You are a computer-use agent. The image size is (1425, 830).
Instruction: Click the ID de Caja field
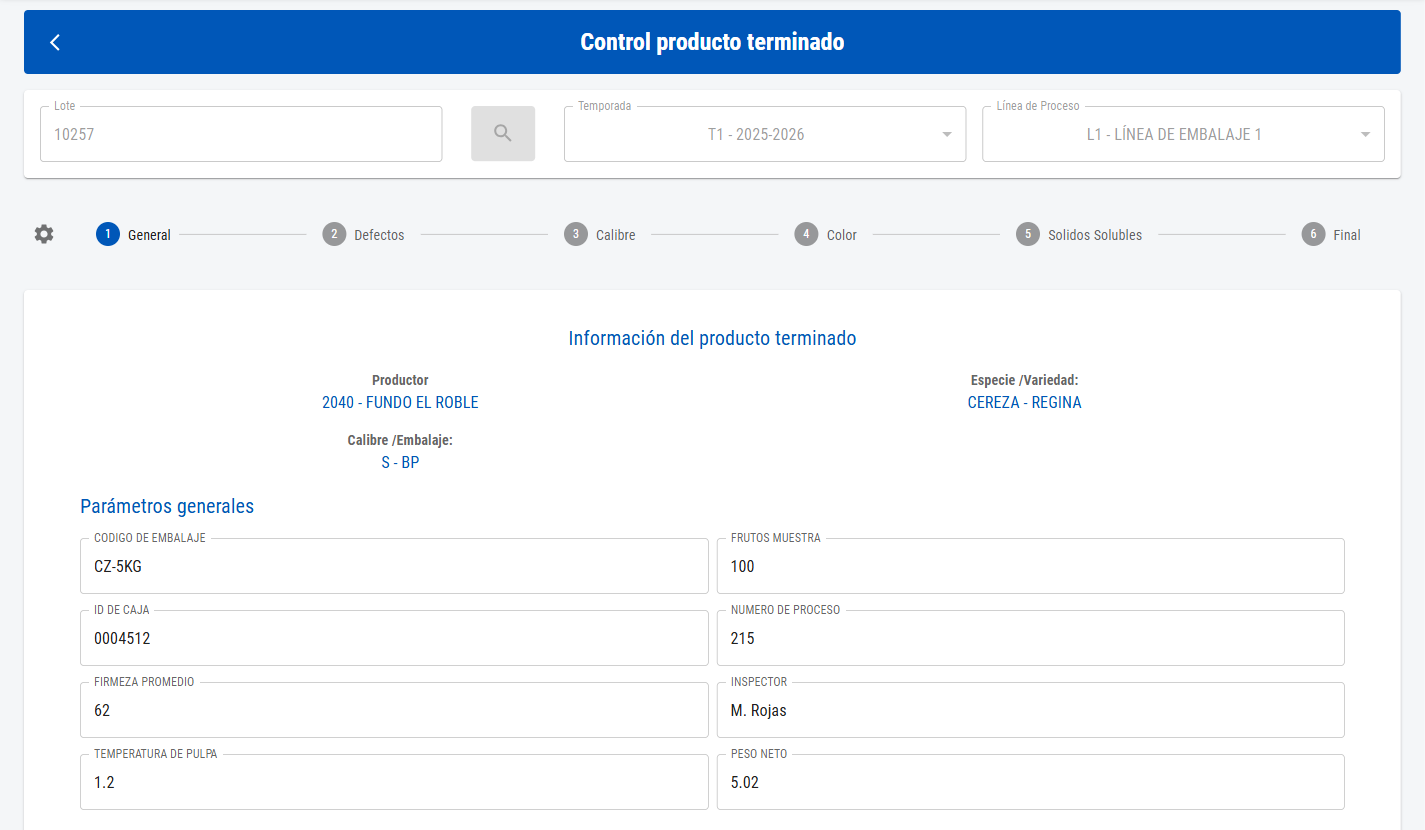pyautogui.click(x=394, y=638)
